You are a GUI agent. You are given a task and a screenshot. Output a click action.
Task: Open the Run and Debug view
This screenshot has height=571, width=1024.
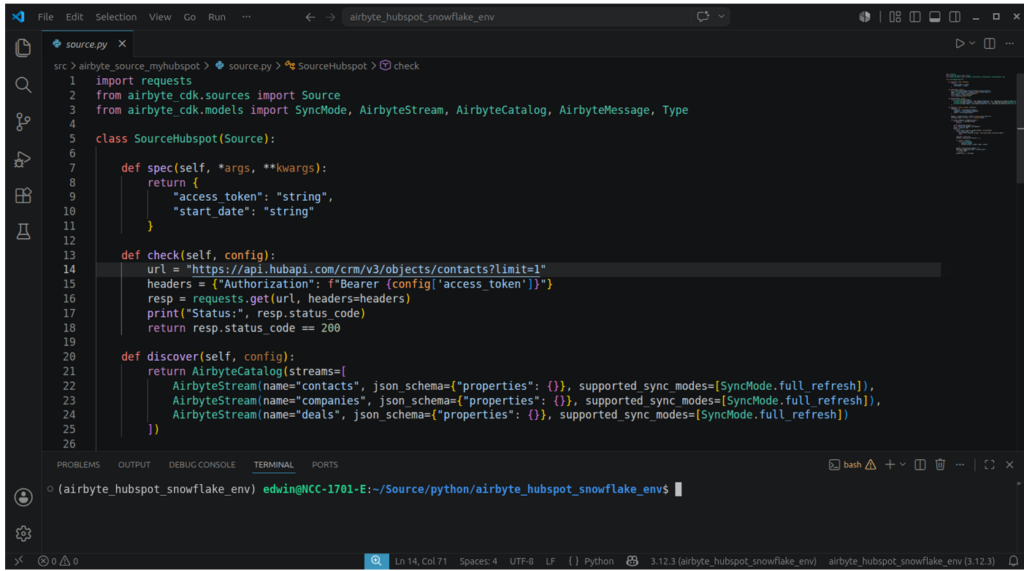[x=24, y=159]
